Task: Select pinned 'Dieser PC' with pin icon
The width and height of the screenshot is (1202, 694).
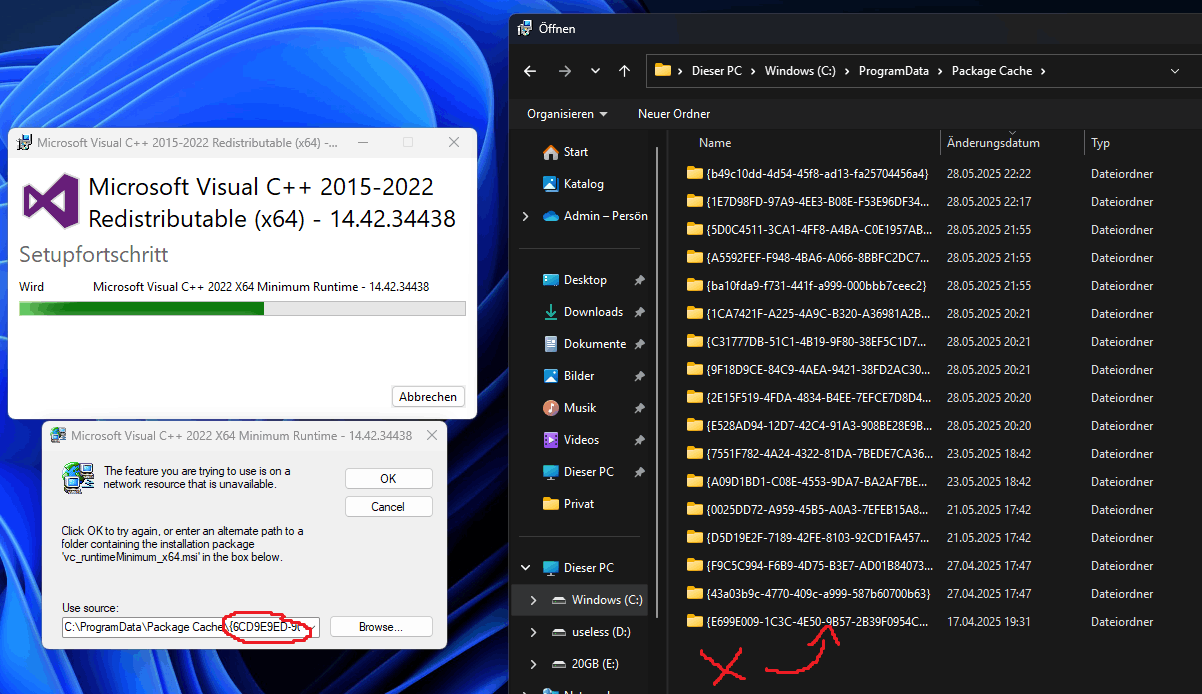Action: (x=589, y=472)
